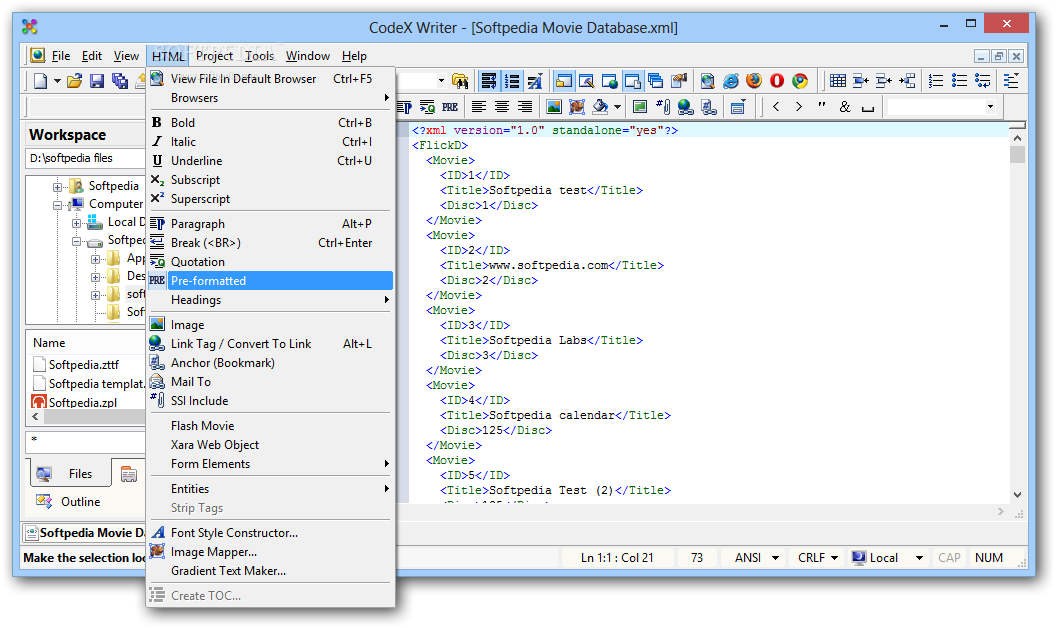1056x628 pixels.
Task: Open paint bucket color dropdown arrow
Action: pos(617,107)
